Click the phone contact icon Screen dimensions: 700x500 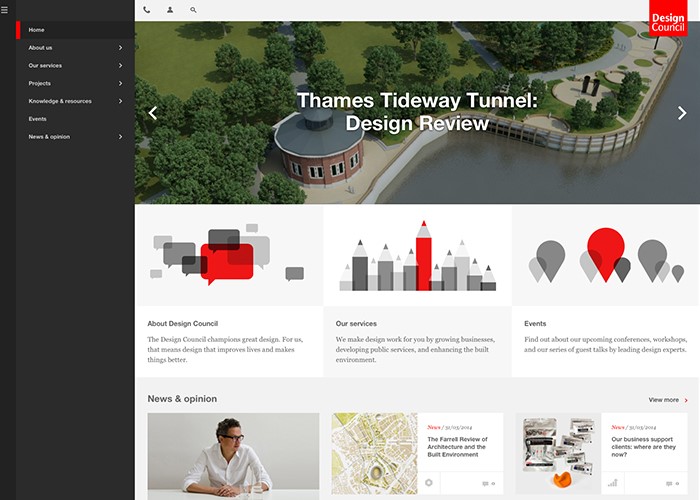tap(146, 10)
